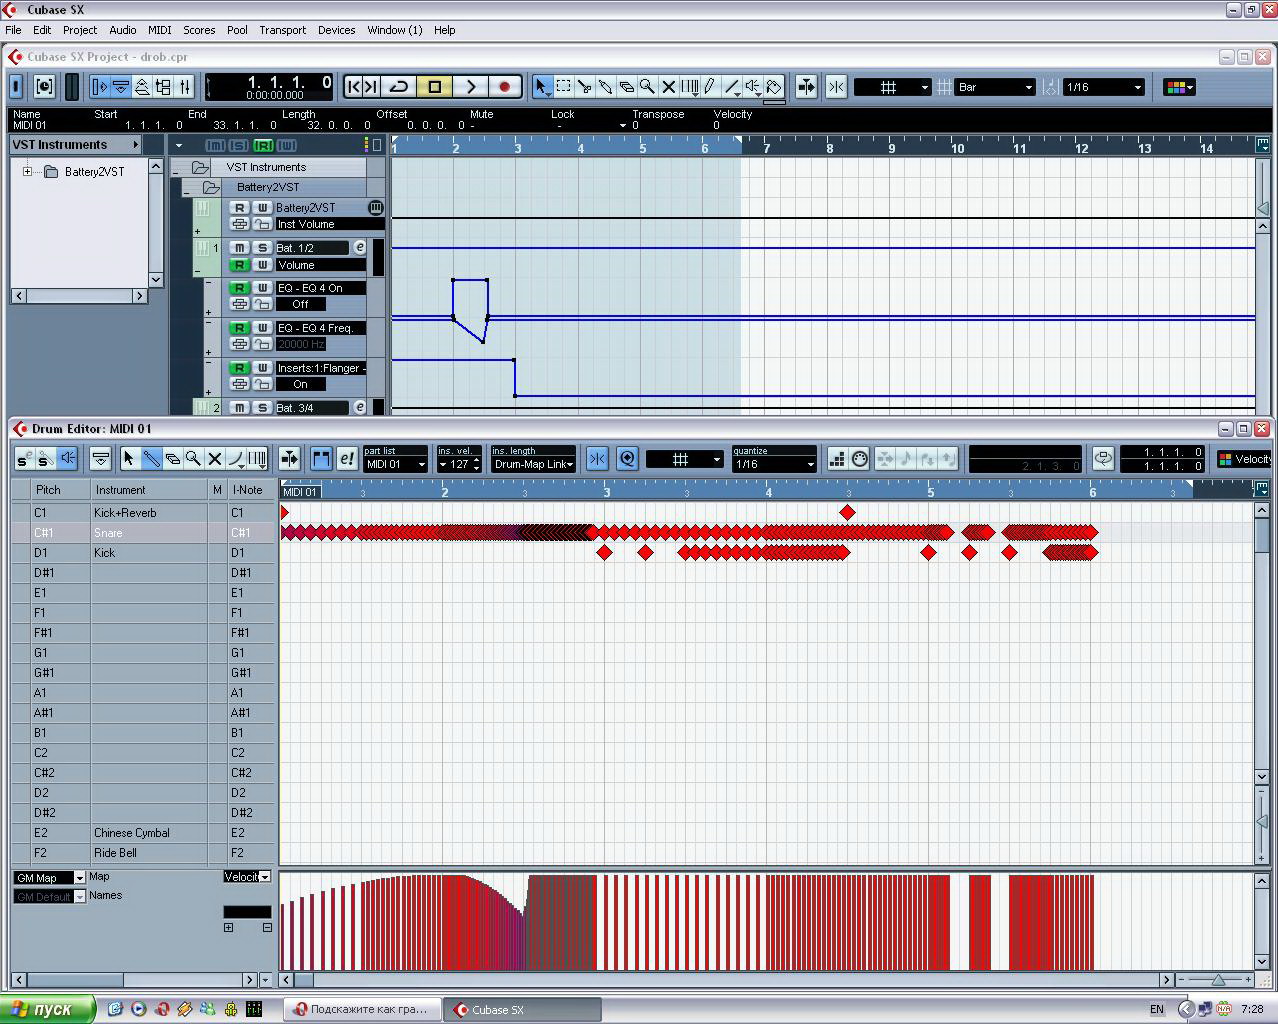Image resolution: width=1278 pixels, height=1024 pixels.
Task: Stop playback with the Stop button
Action: pos(435,87)
